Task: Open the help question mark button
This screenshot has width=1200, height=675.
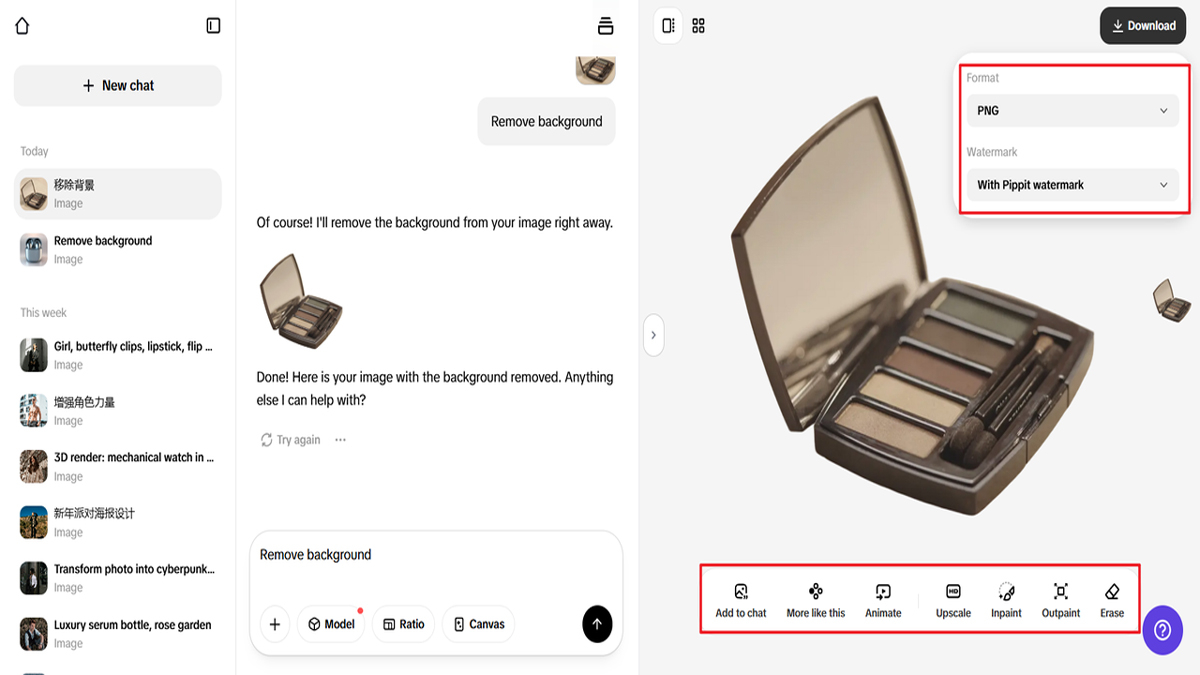Action: 1162,630
